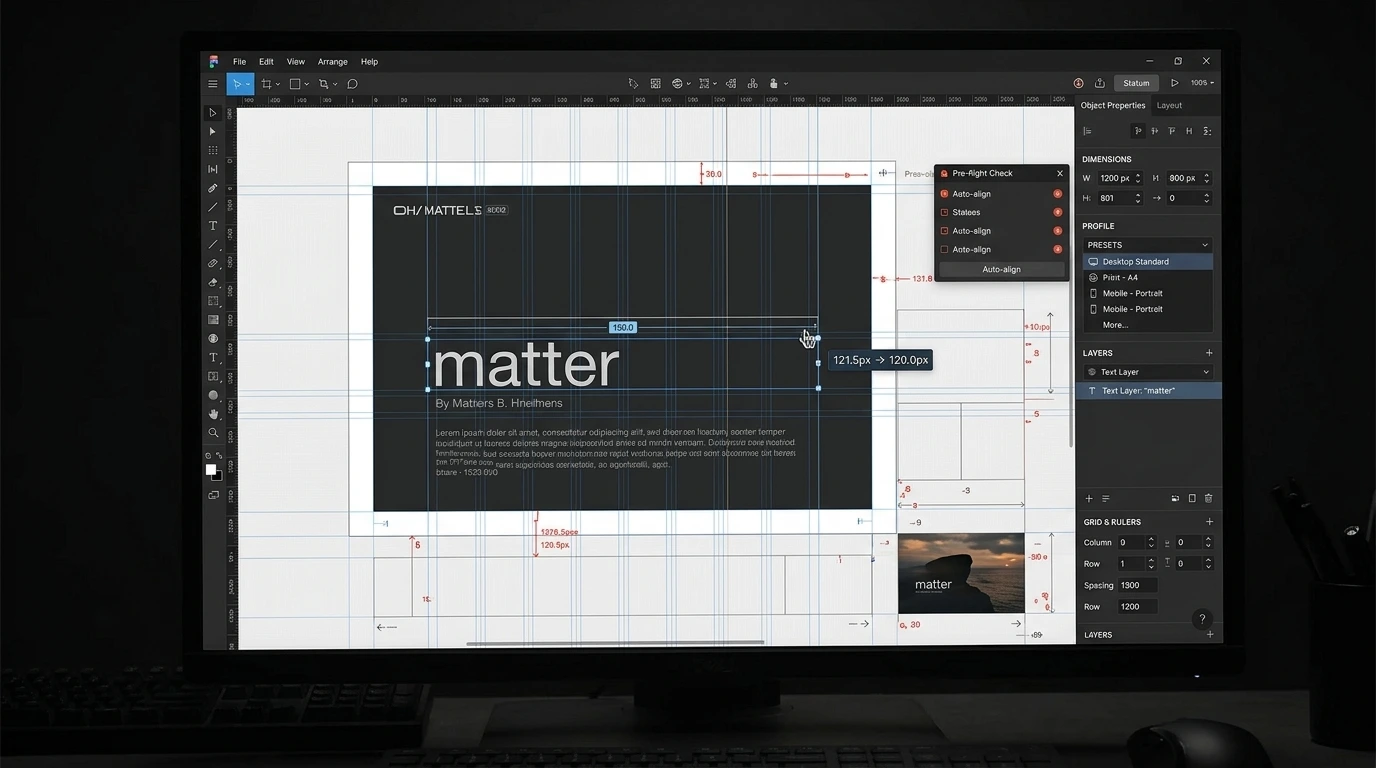This screenshot has width=1376, height=768.
Task: Click the hamburger menu icon
Action: [213, 84]
